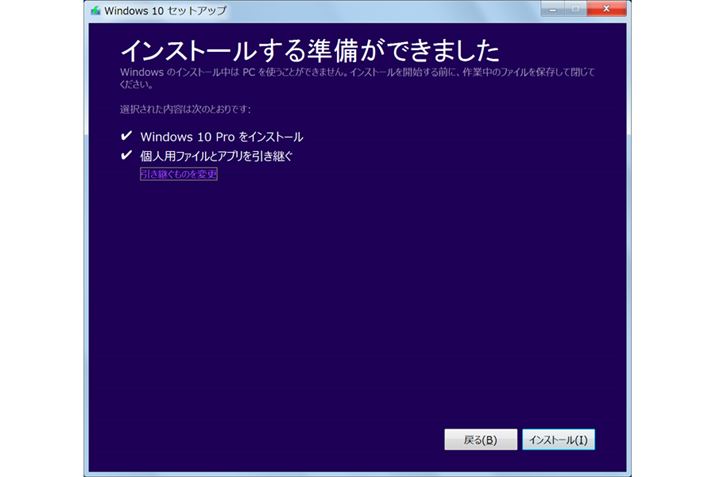715x477 pixels.
Task: Click the disabled maximize button in title bar
Action: tap(576, 9)
